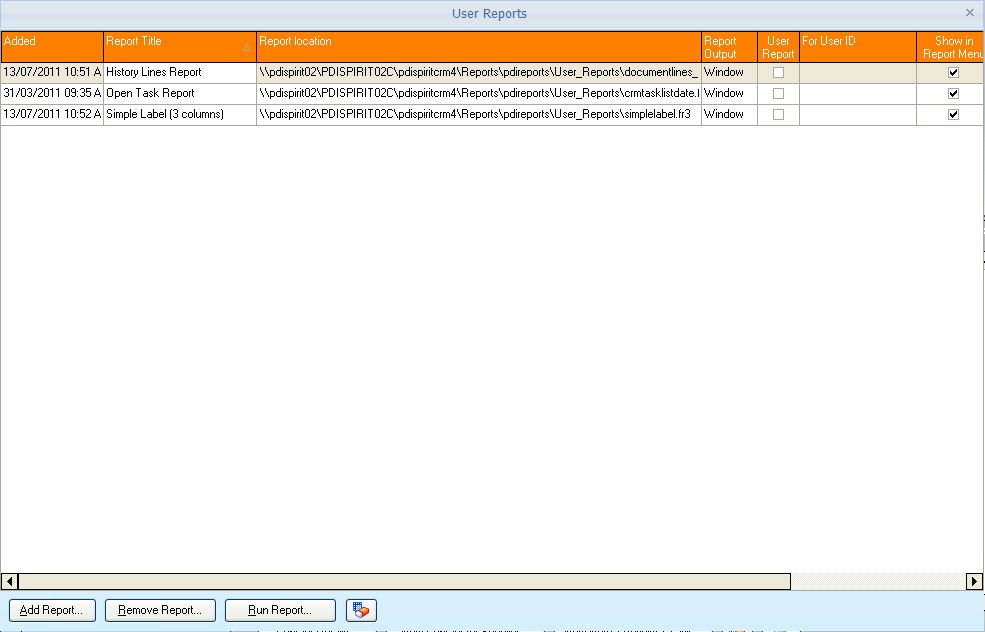The width and height of the screenshot is (985, 632).
Task: Sort reports by the Added column
Action: click(50, 46)
